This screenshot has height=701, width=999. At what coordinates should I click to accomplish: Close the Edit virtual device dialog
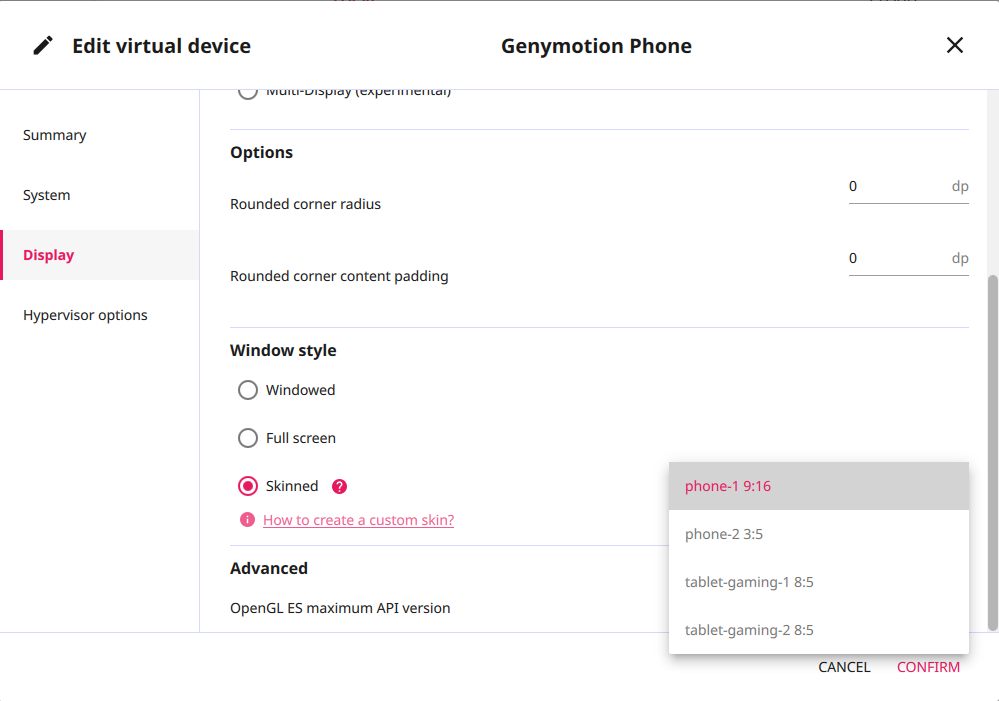tap(955, 45)
